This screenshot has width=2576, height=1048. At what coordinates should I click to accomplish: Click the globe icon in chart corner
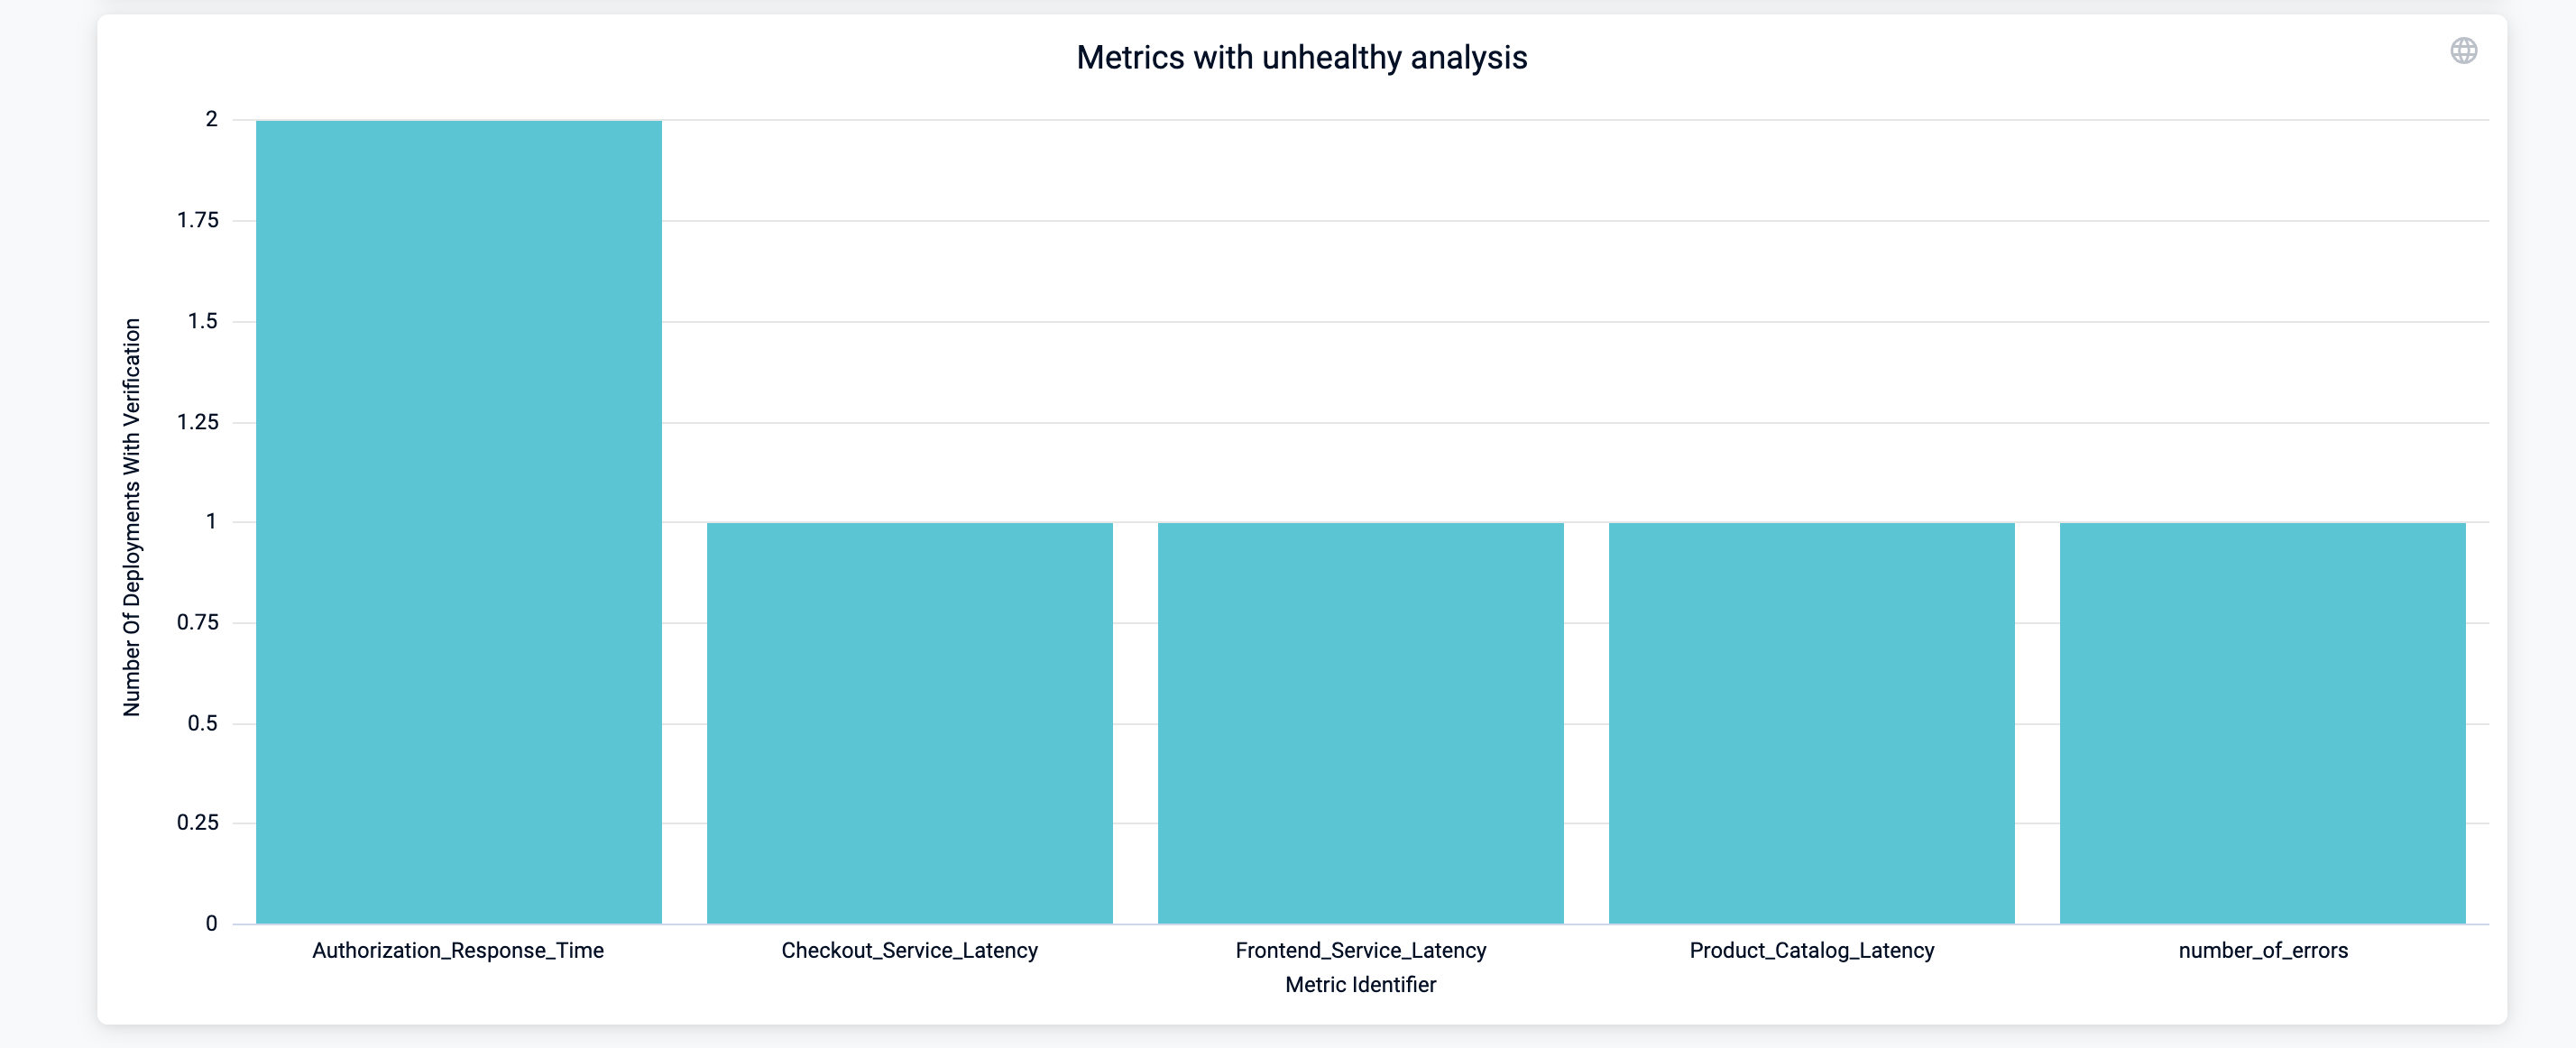[x=2463, y=51]
